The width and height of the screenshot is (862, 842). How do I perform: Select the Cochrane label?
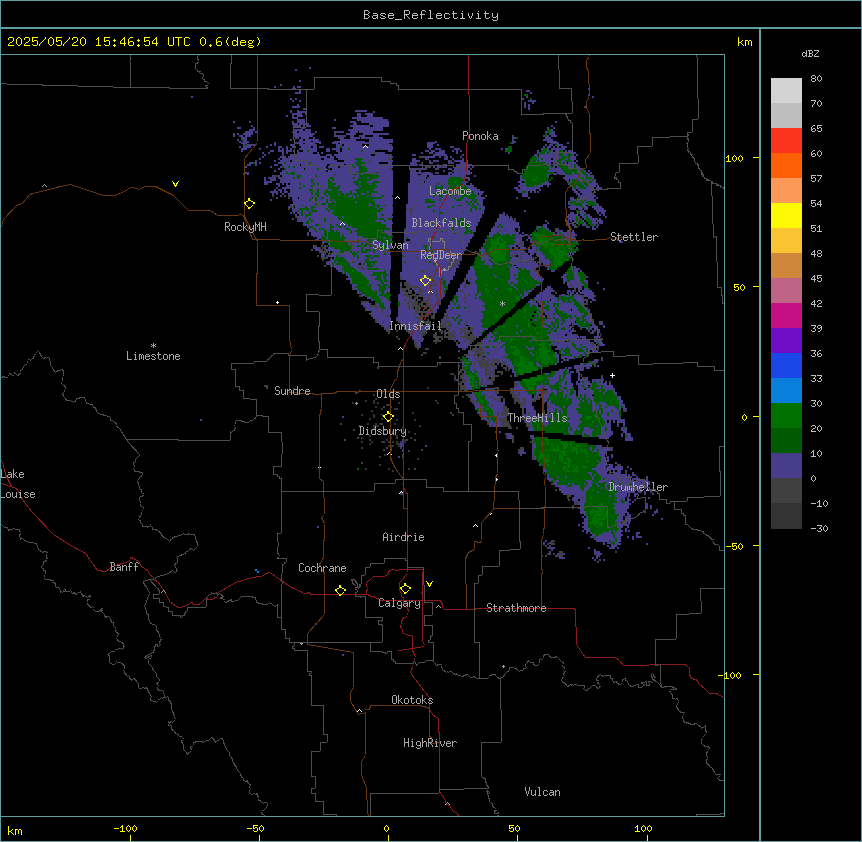click(322, 568)
